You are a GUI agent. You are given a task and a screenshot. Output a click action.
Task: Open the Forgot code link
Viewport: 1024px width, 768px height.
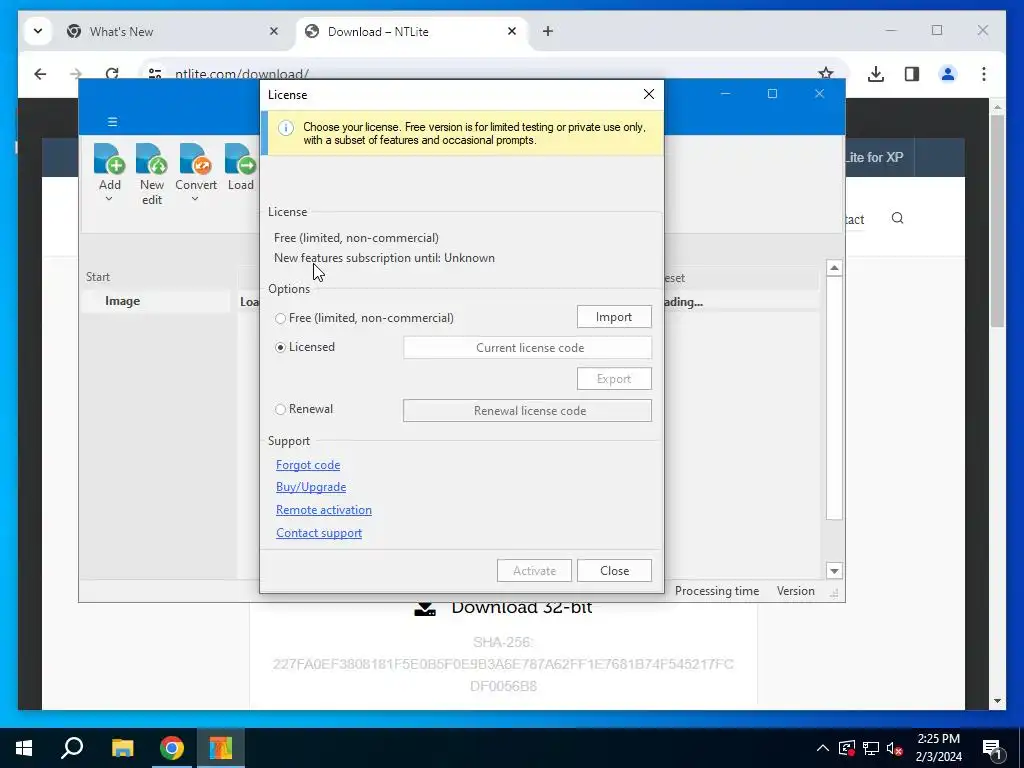[308, 465]
